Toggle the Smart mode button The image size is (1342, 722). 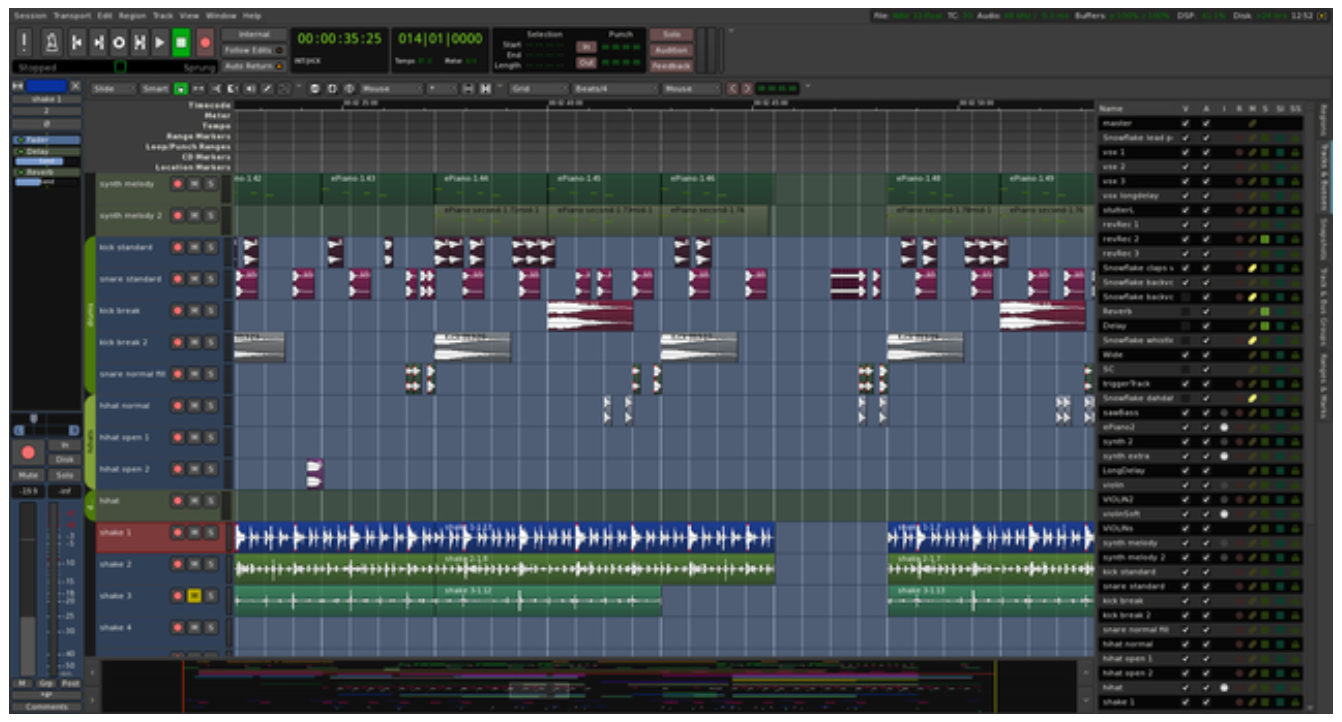point(156,89)
